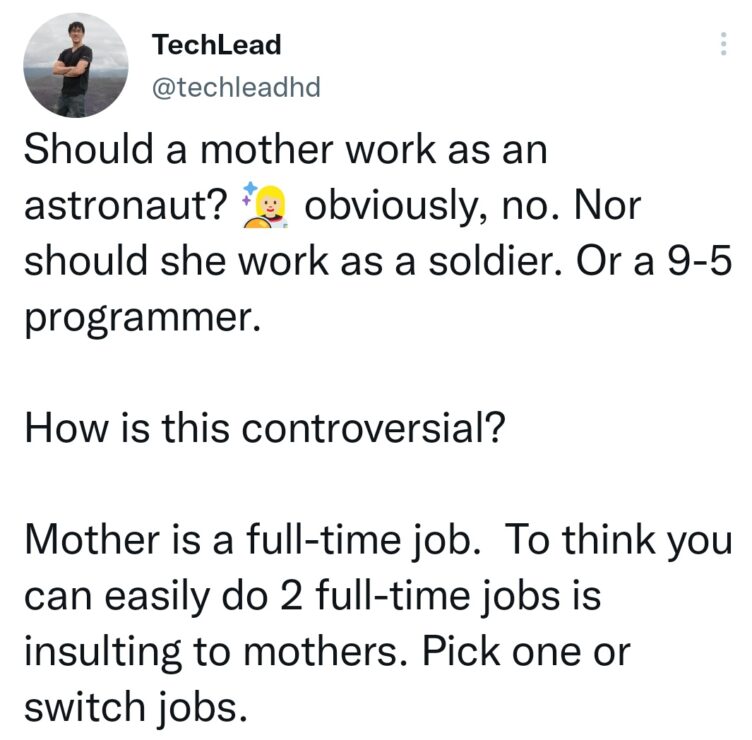752x740 pixels.
Task: Click the phrase "obviously, no. Nor"
Action: [472, 206]
